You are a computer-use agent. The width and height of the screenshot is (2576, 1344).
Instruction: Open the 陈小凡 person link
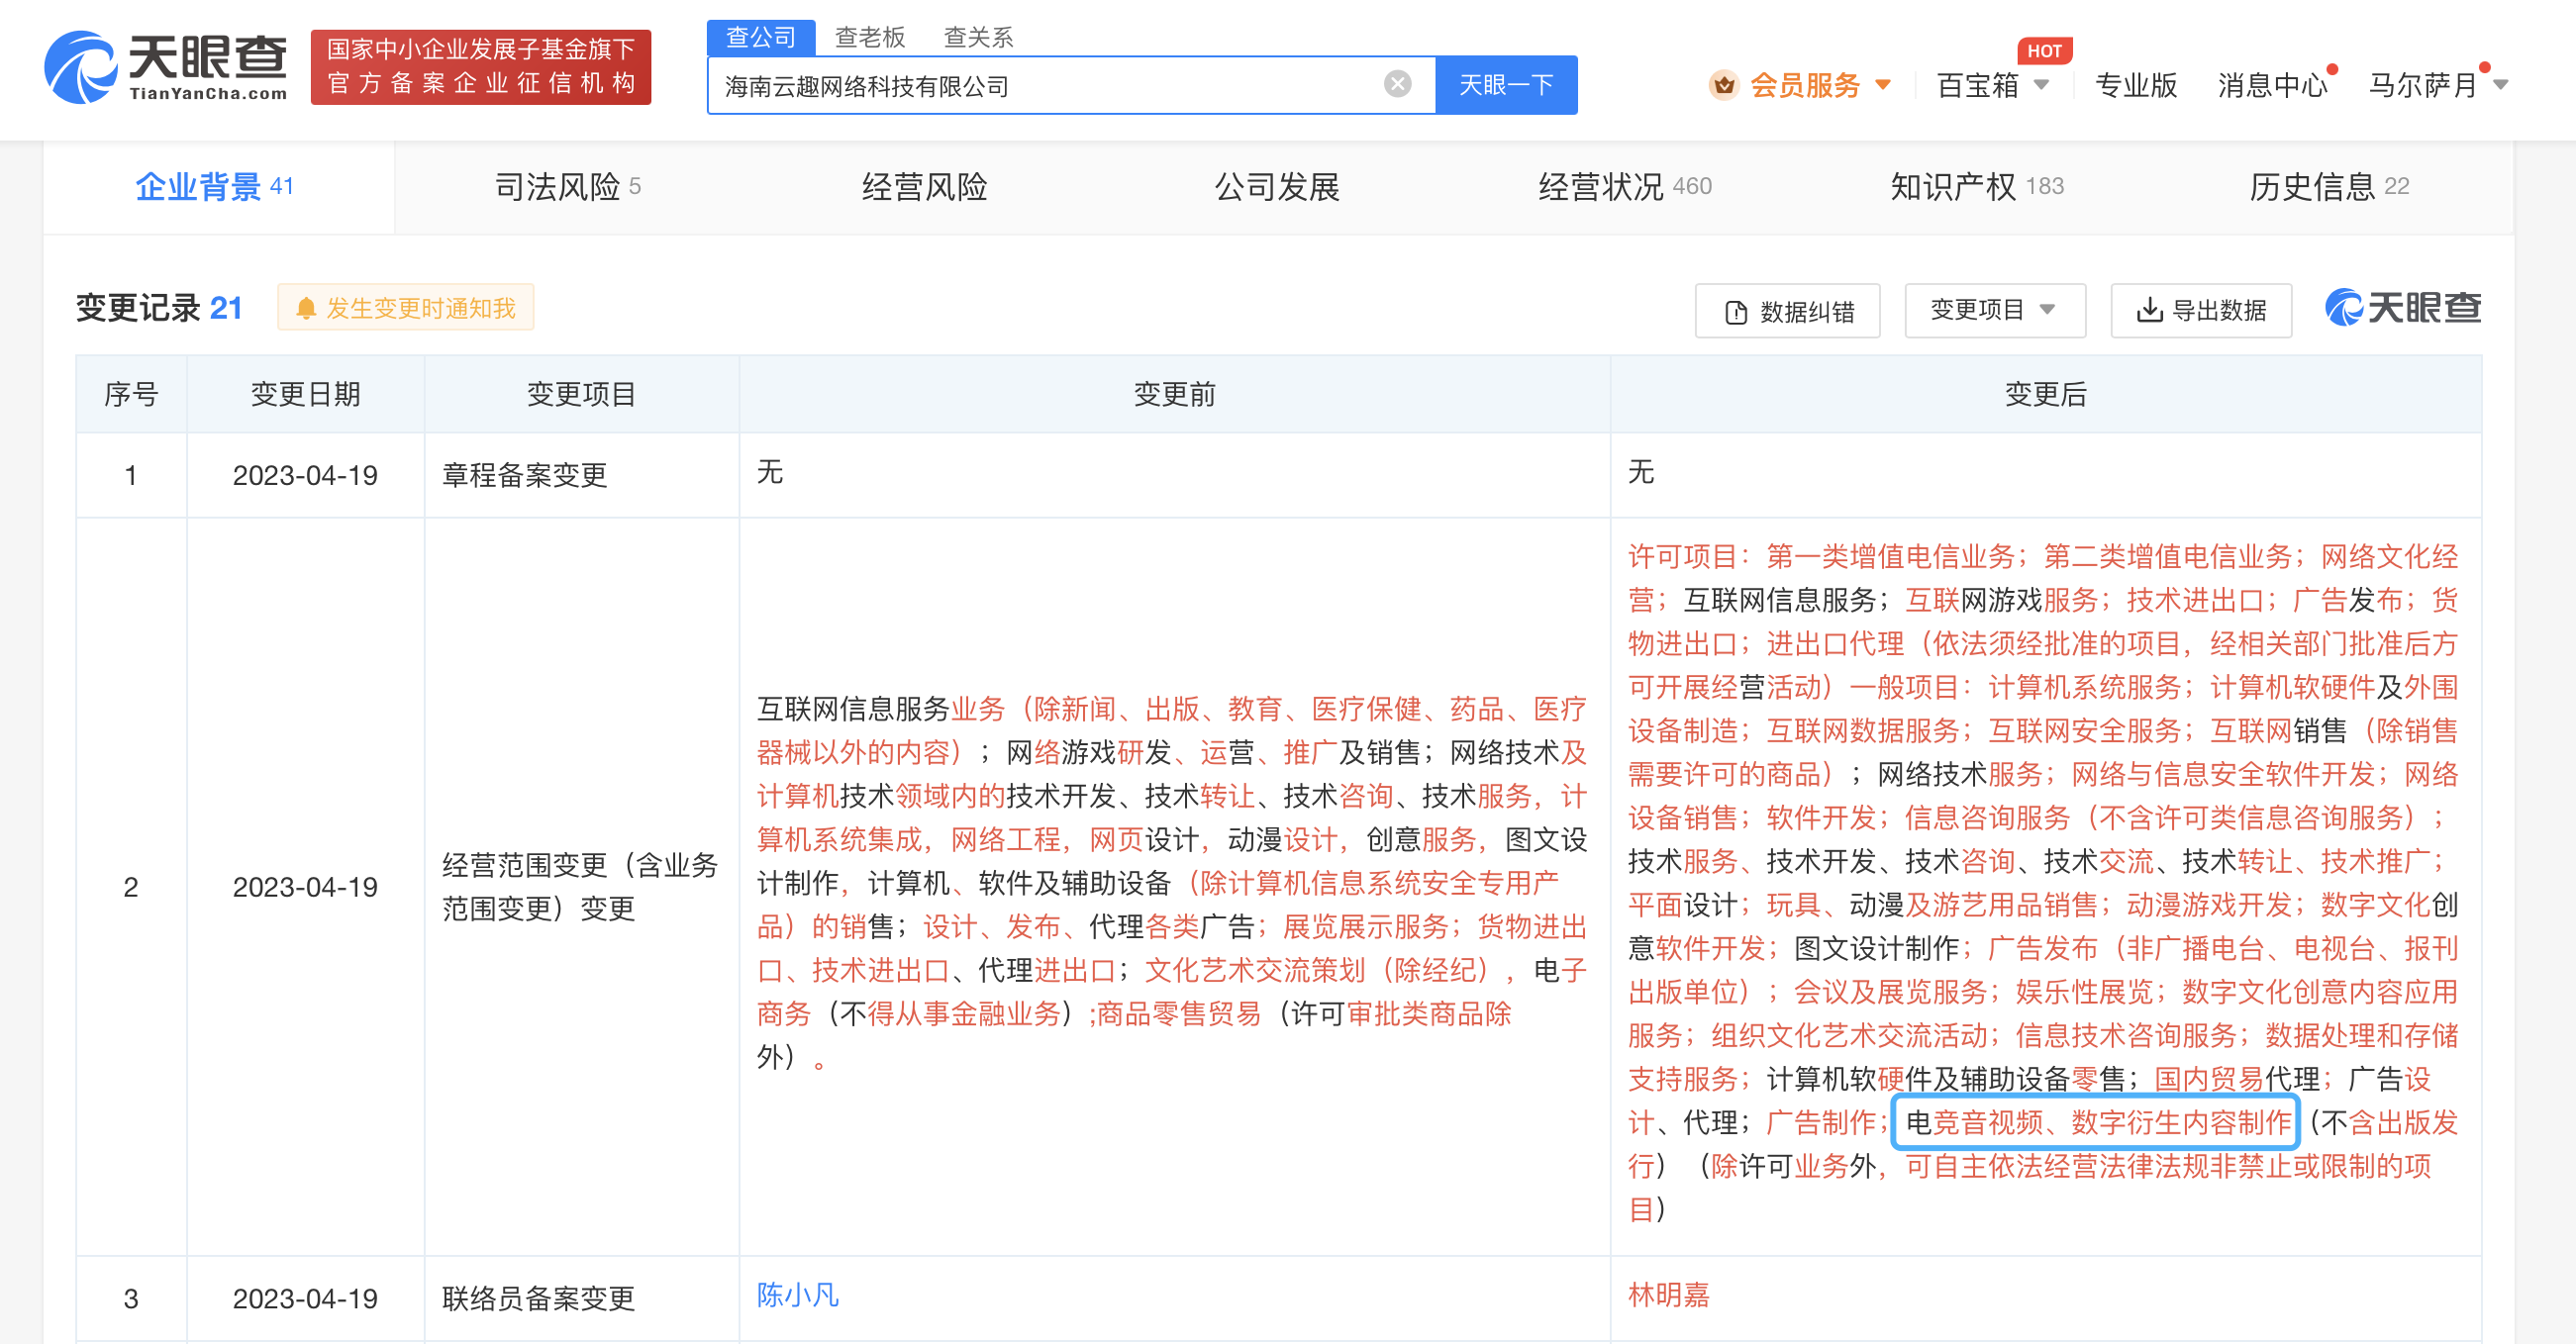(x=797, y=1295)
